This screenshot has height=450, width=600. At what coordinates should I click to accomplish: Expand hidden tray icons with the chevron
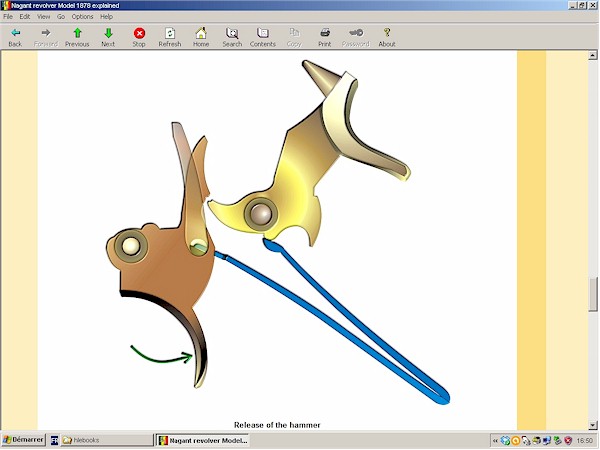point(495,441)
